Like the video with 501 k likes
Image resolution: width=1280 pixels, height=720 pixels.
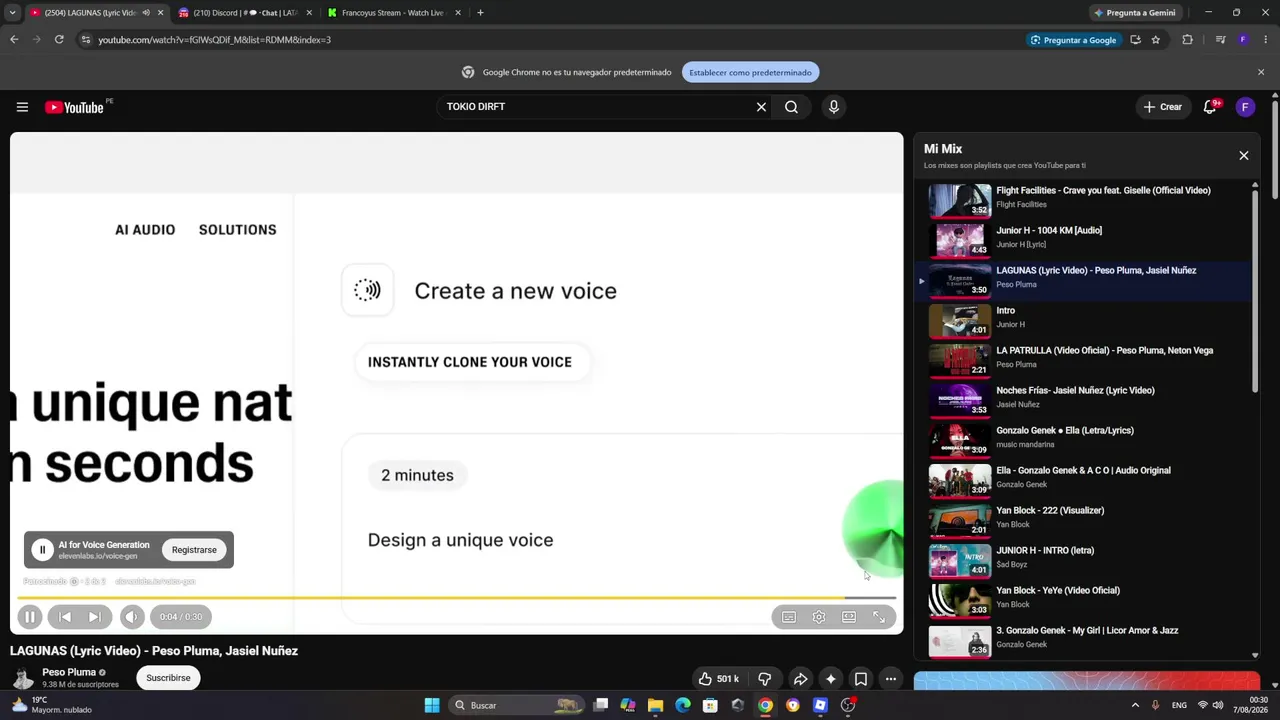pyautogui.click(x=719, y=679)
